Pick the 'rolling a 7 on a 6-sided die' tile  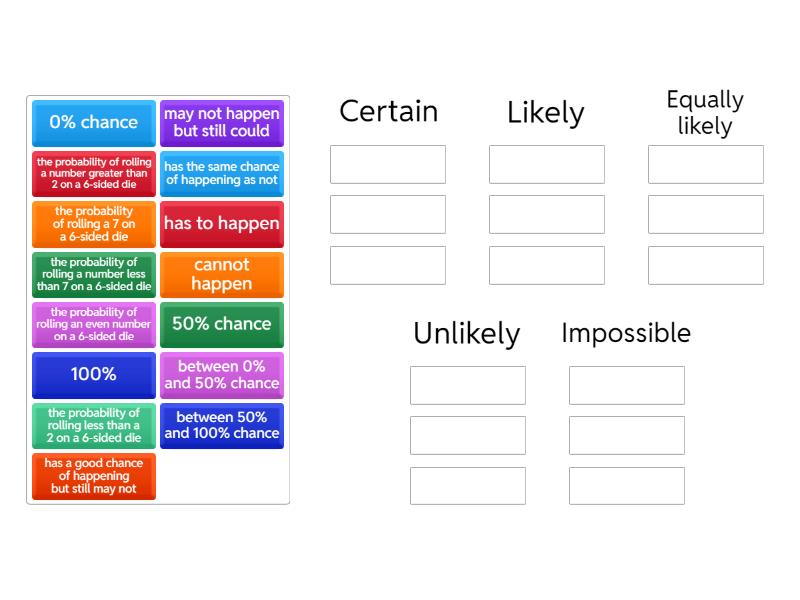94,224
